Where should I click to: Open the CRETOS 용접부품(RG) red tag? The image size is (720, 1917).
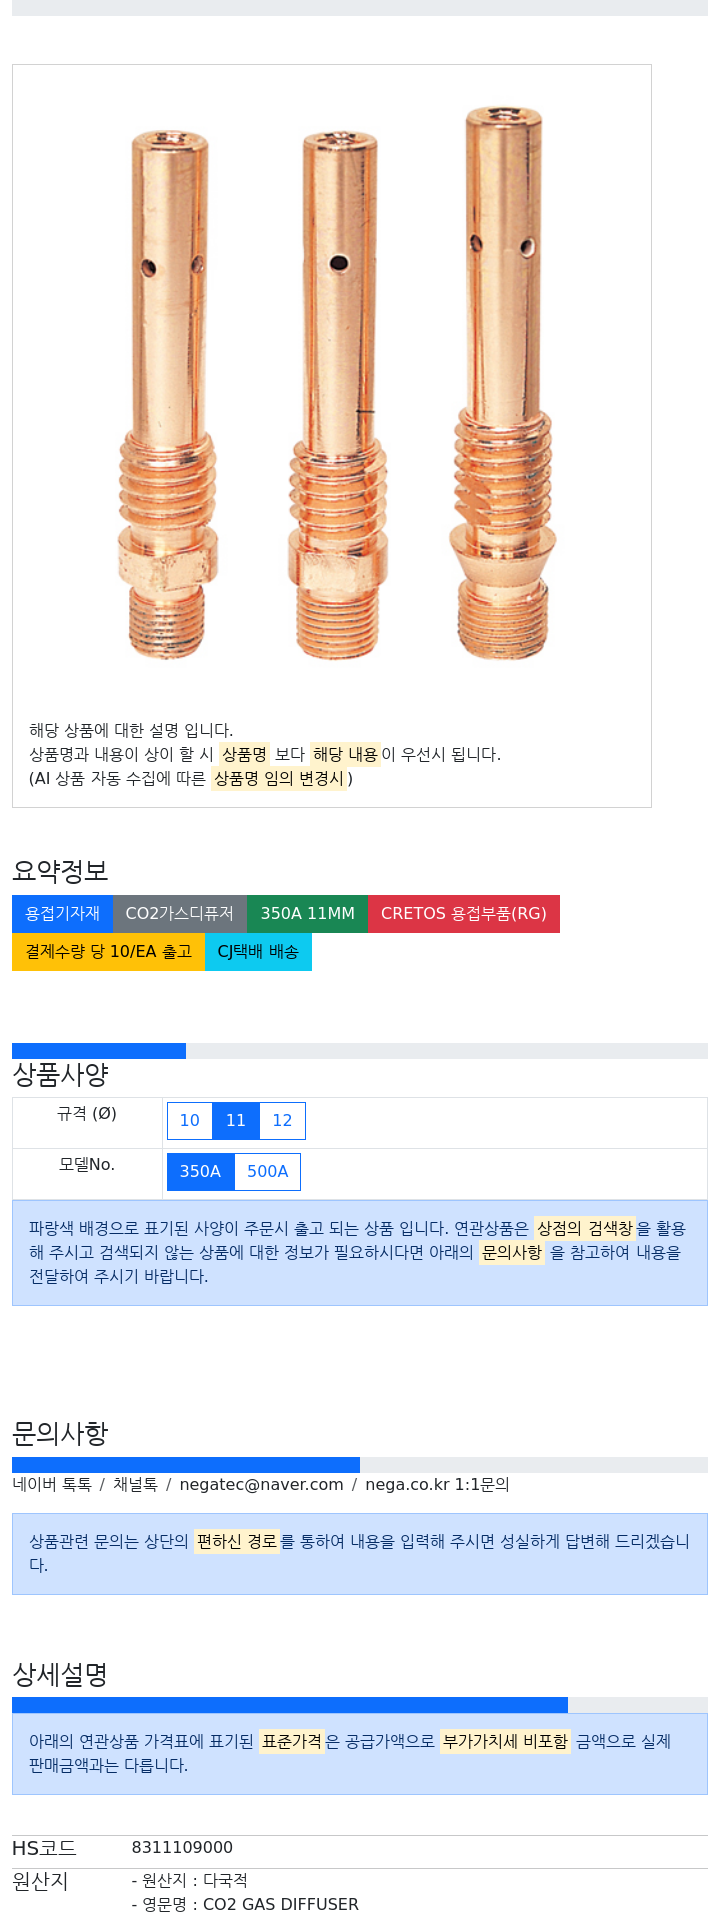pyautogui.click(x=463, y=914)
